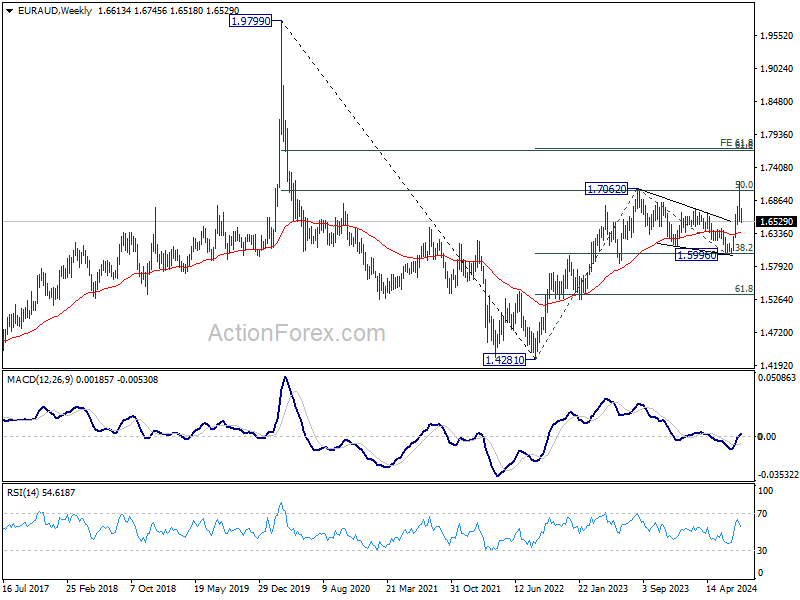The width and height of the screenshot is (800, 600).
Task: Select the 1.84800 price axis value
Action: click(x=777, y=102)
